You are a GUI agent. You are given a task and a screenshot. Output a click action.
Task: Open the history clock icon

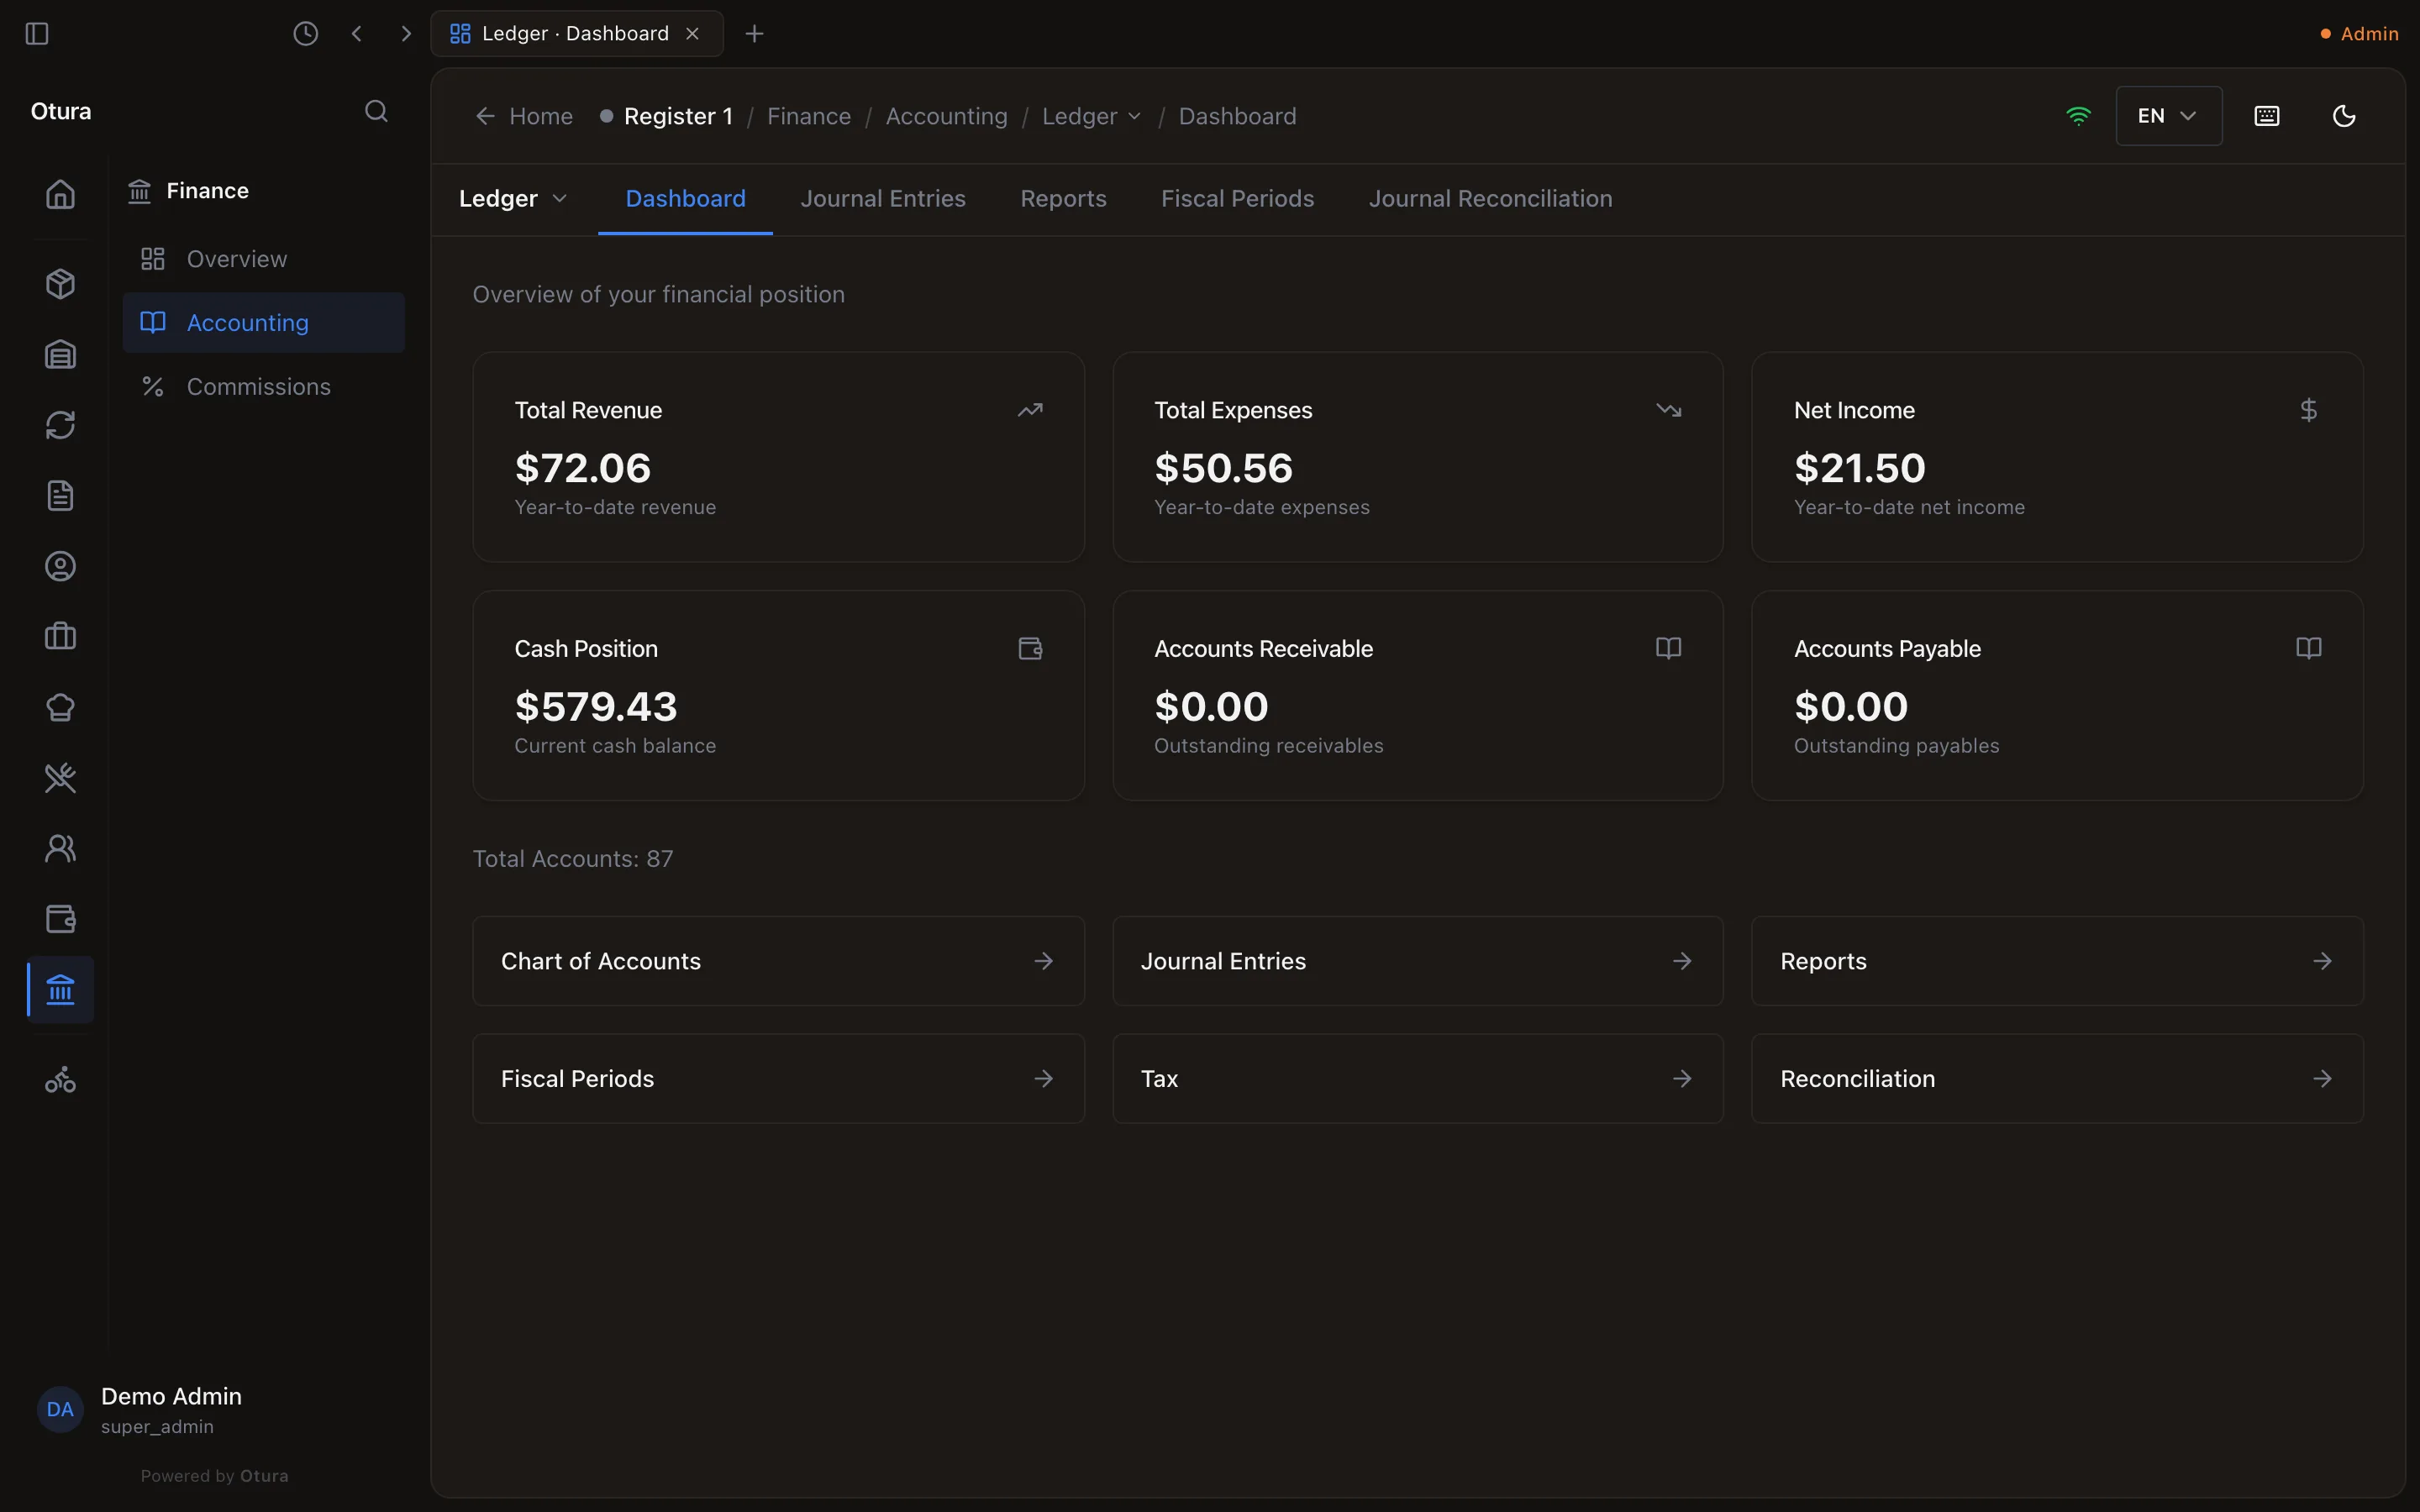[305, 34]
